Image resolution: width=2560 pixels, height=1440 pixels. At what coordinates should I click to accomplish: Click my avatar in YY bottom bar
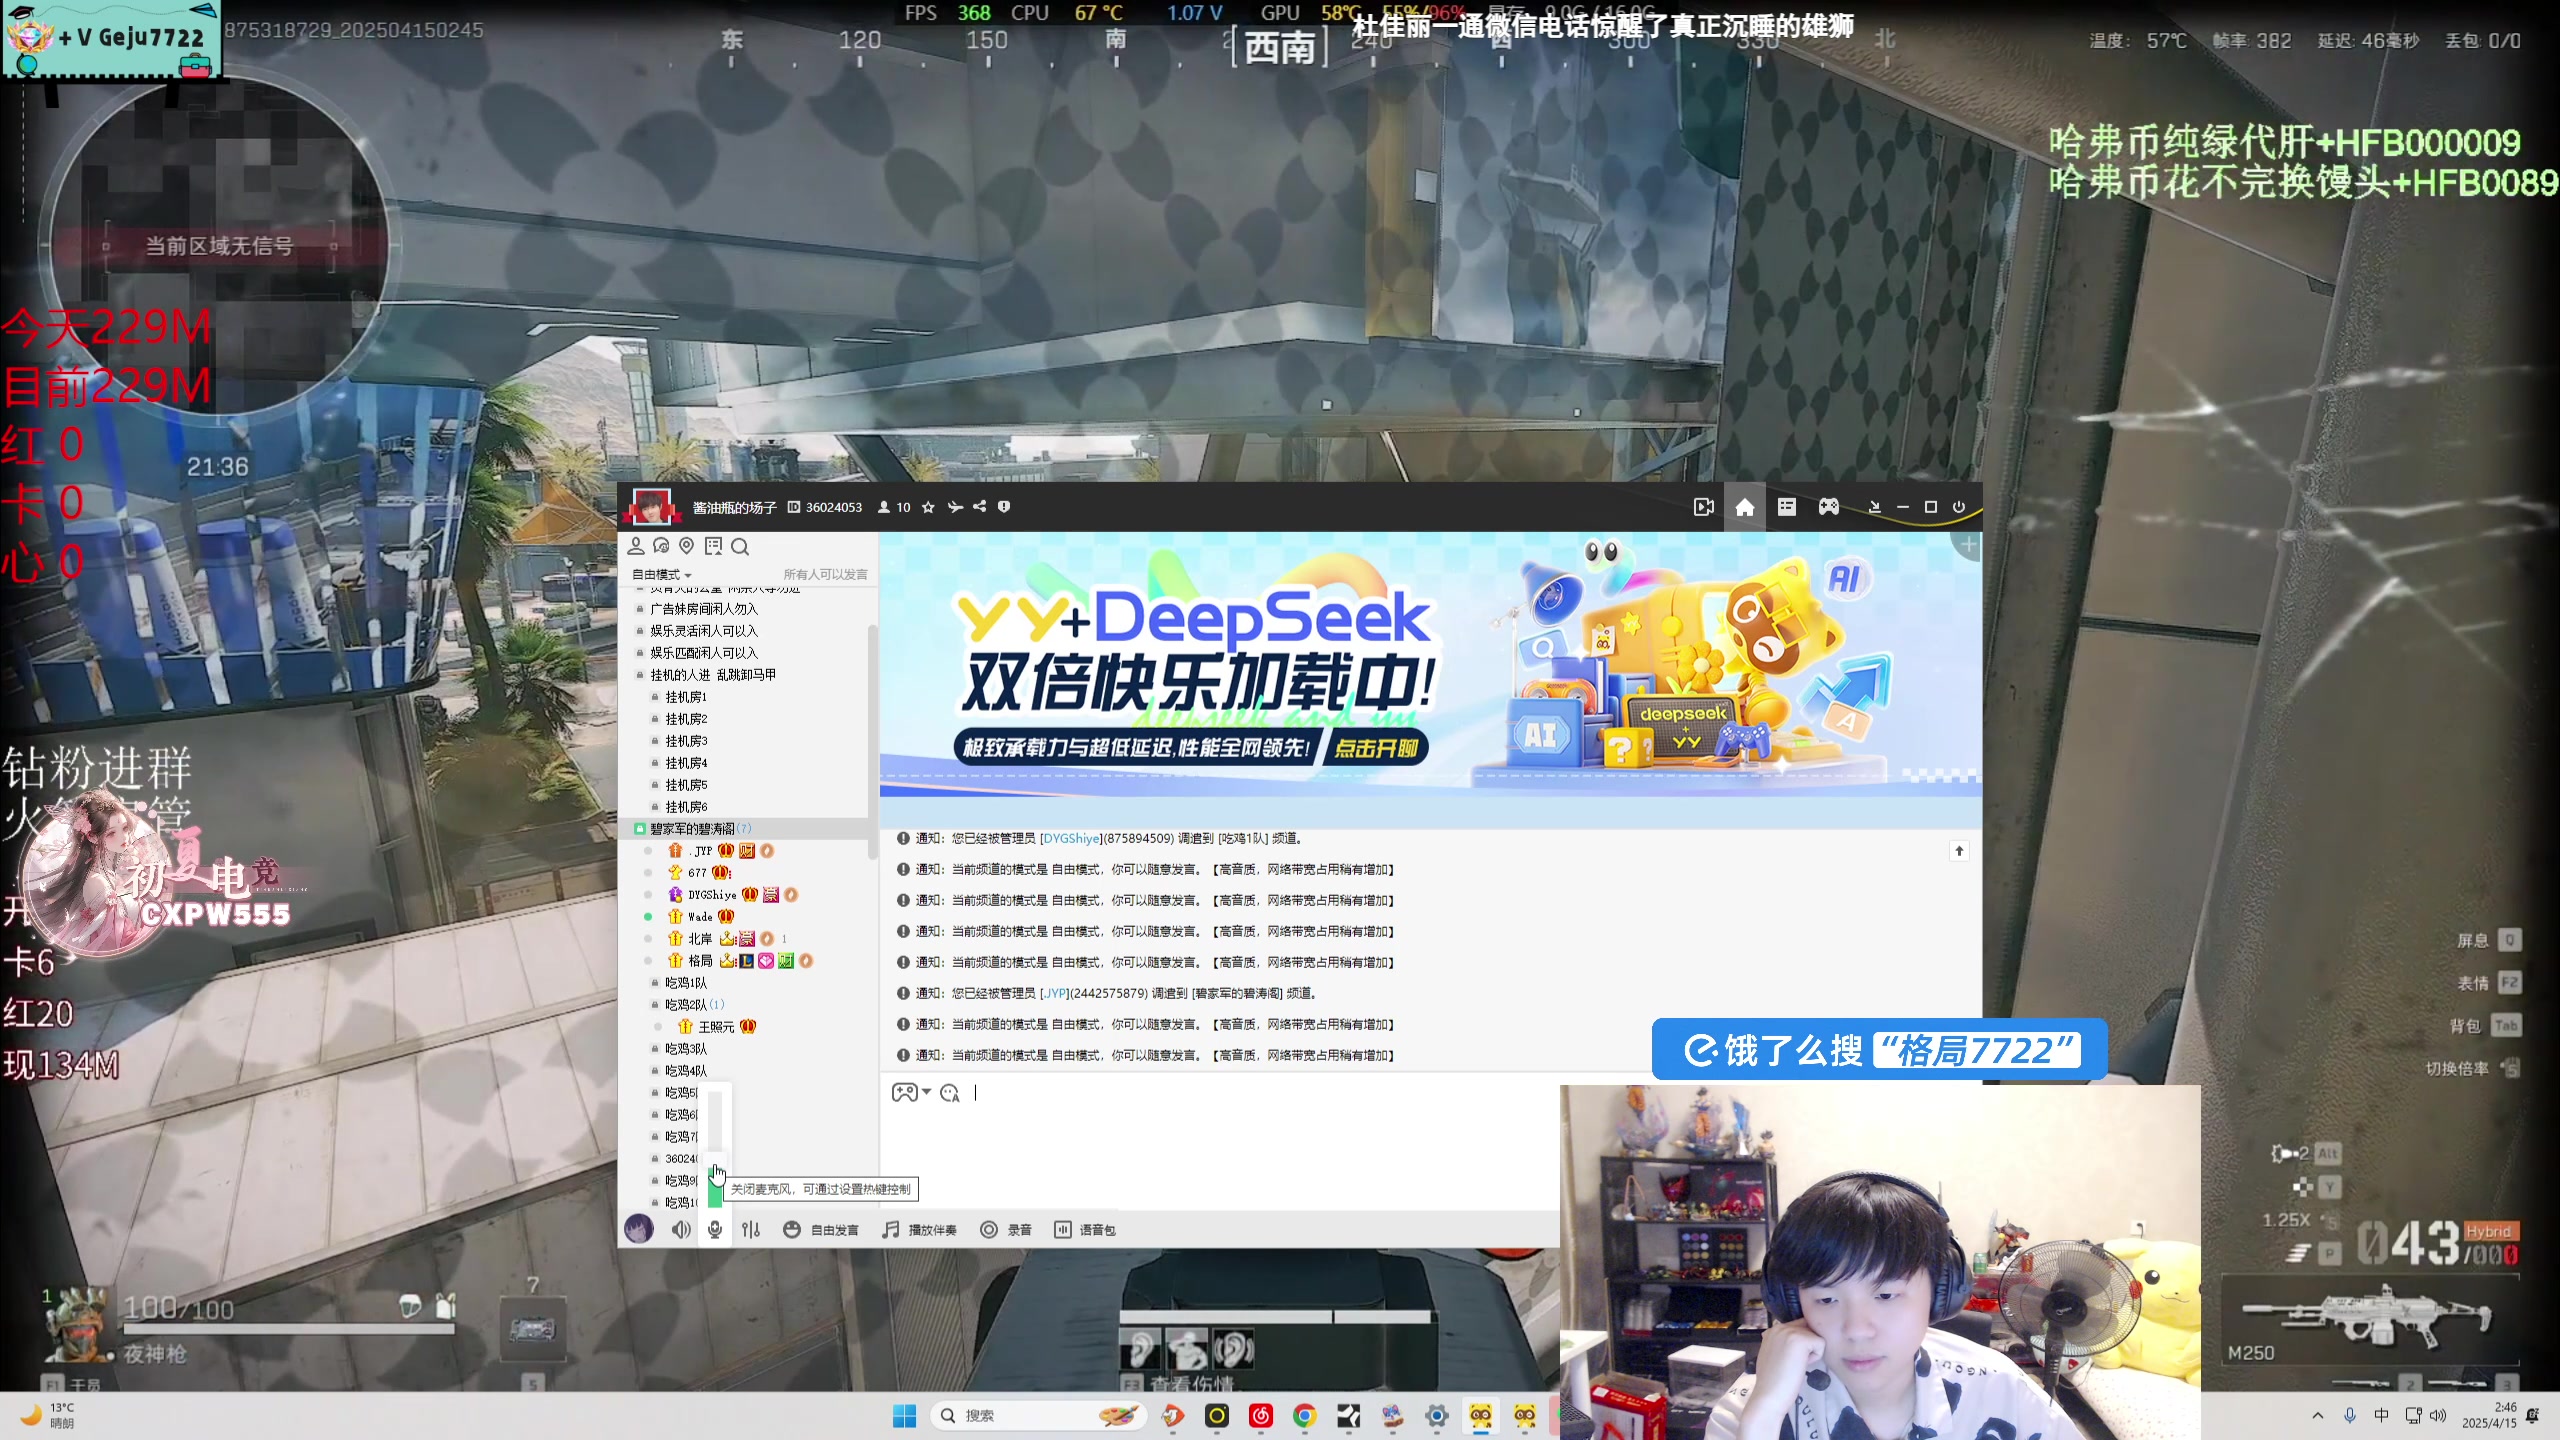pyautogui.click(x=639, y=1229)
